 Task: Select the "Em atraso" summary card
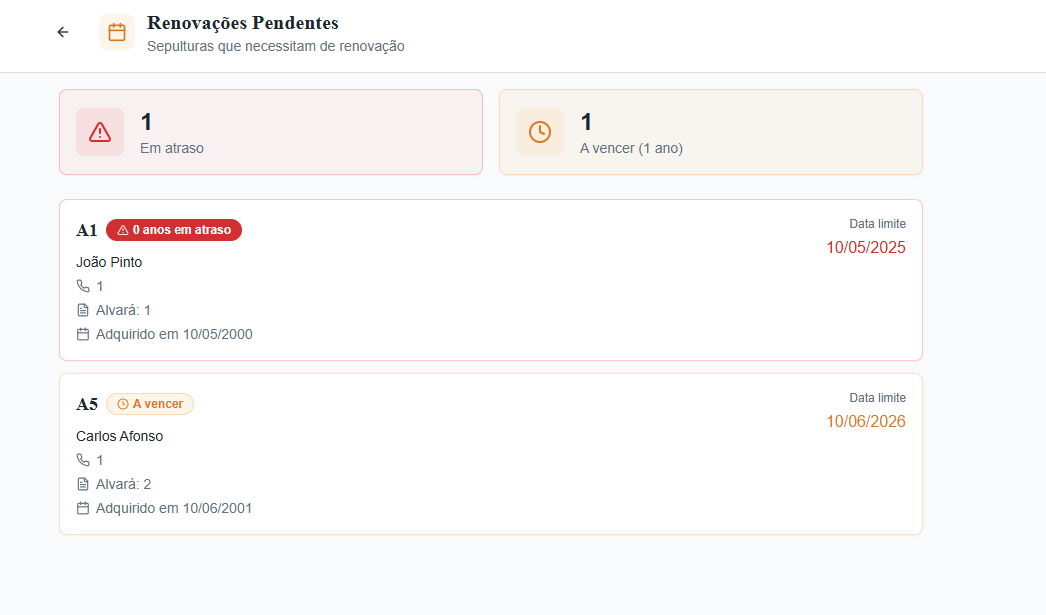(271, 132)
